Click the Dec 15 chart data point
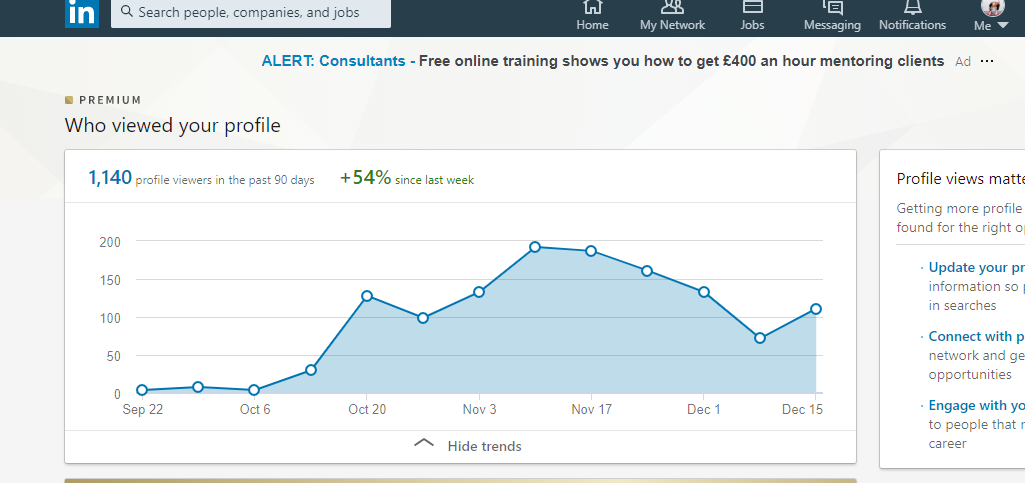This screenshot has width=1025, height=483. point(816,309)
